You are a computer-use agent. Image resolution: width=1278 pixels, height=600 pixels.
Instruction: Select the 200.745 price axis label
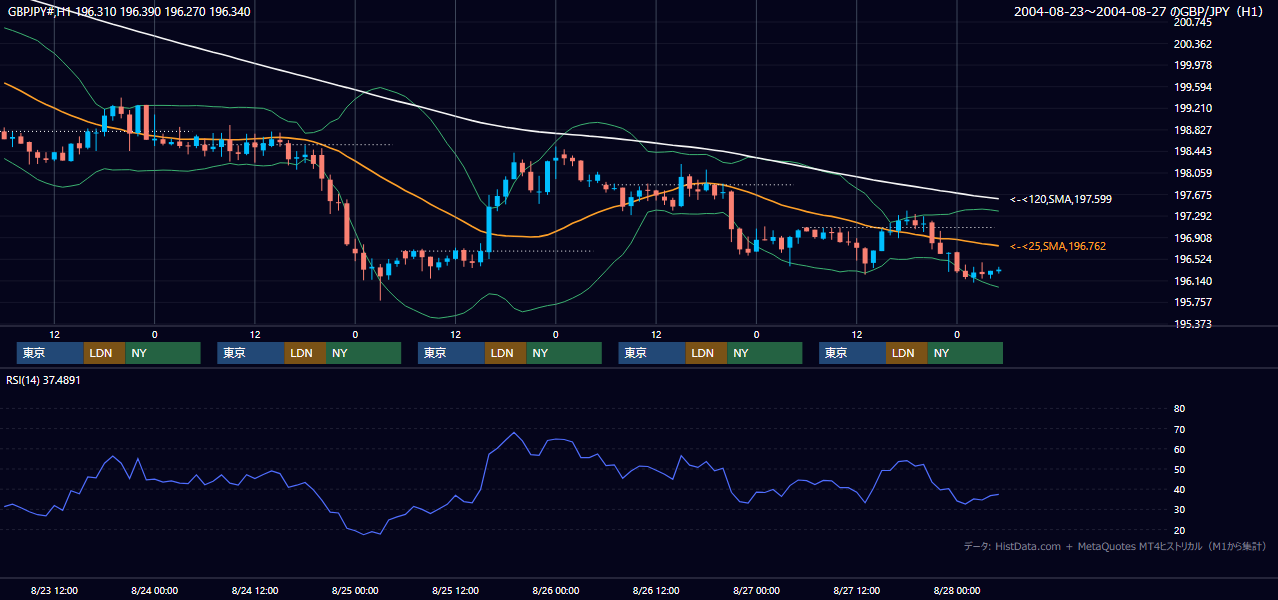pos(1193,22)
